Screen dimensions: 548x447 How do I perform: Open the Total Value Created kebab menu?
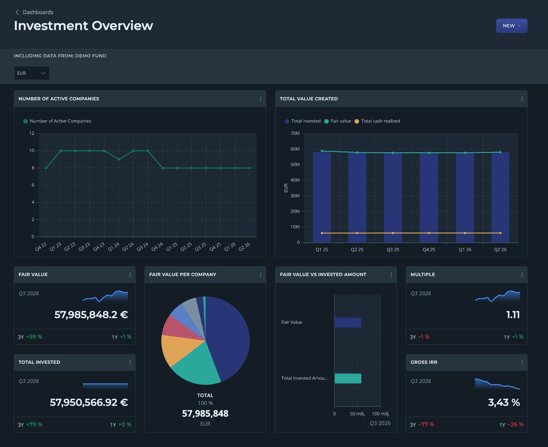522,99
